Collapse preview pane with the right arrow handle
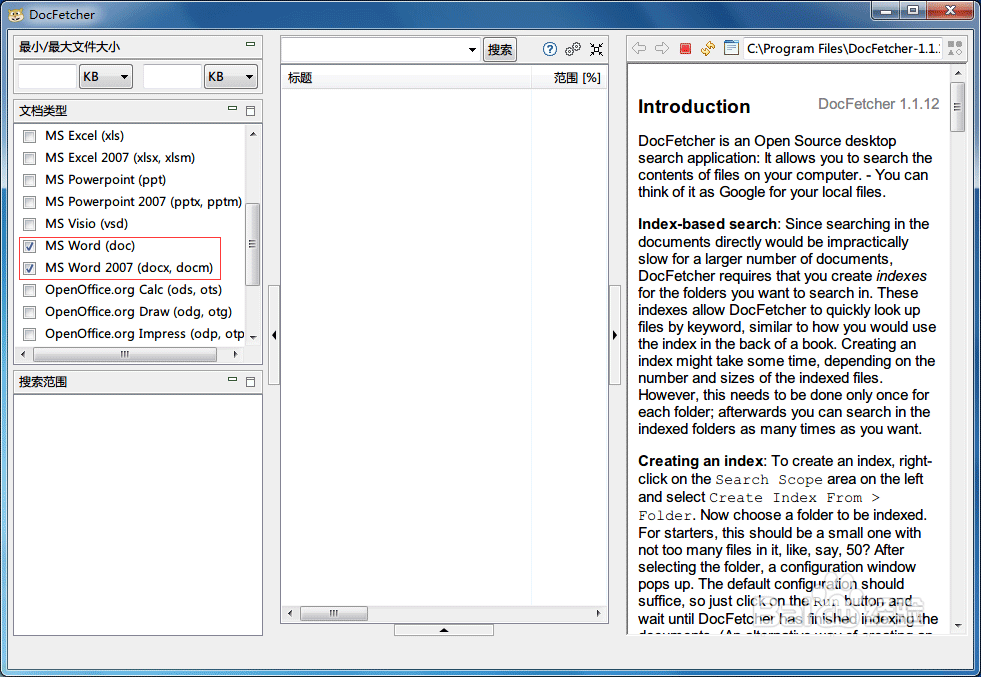 coord(614,335)
